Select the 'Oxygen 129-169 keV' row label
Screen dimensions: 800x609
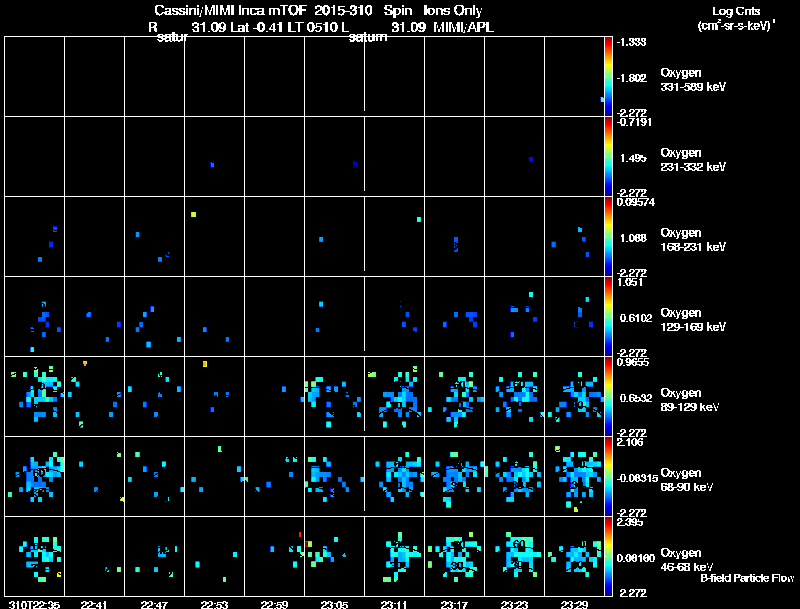click(x=693, y=320)
